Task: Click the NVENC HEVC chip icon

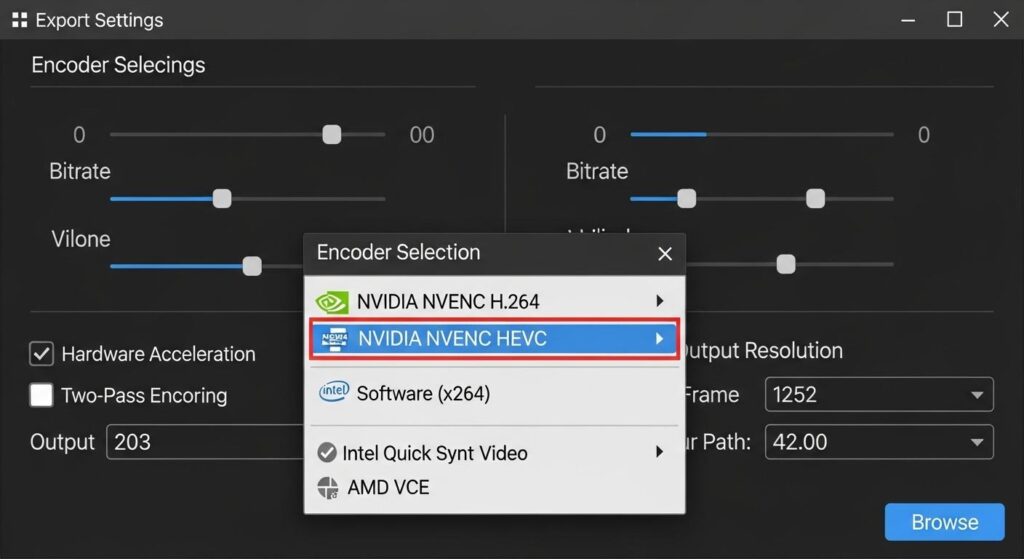Action: (332, 339)
